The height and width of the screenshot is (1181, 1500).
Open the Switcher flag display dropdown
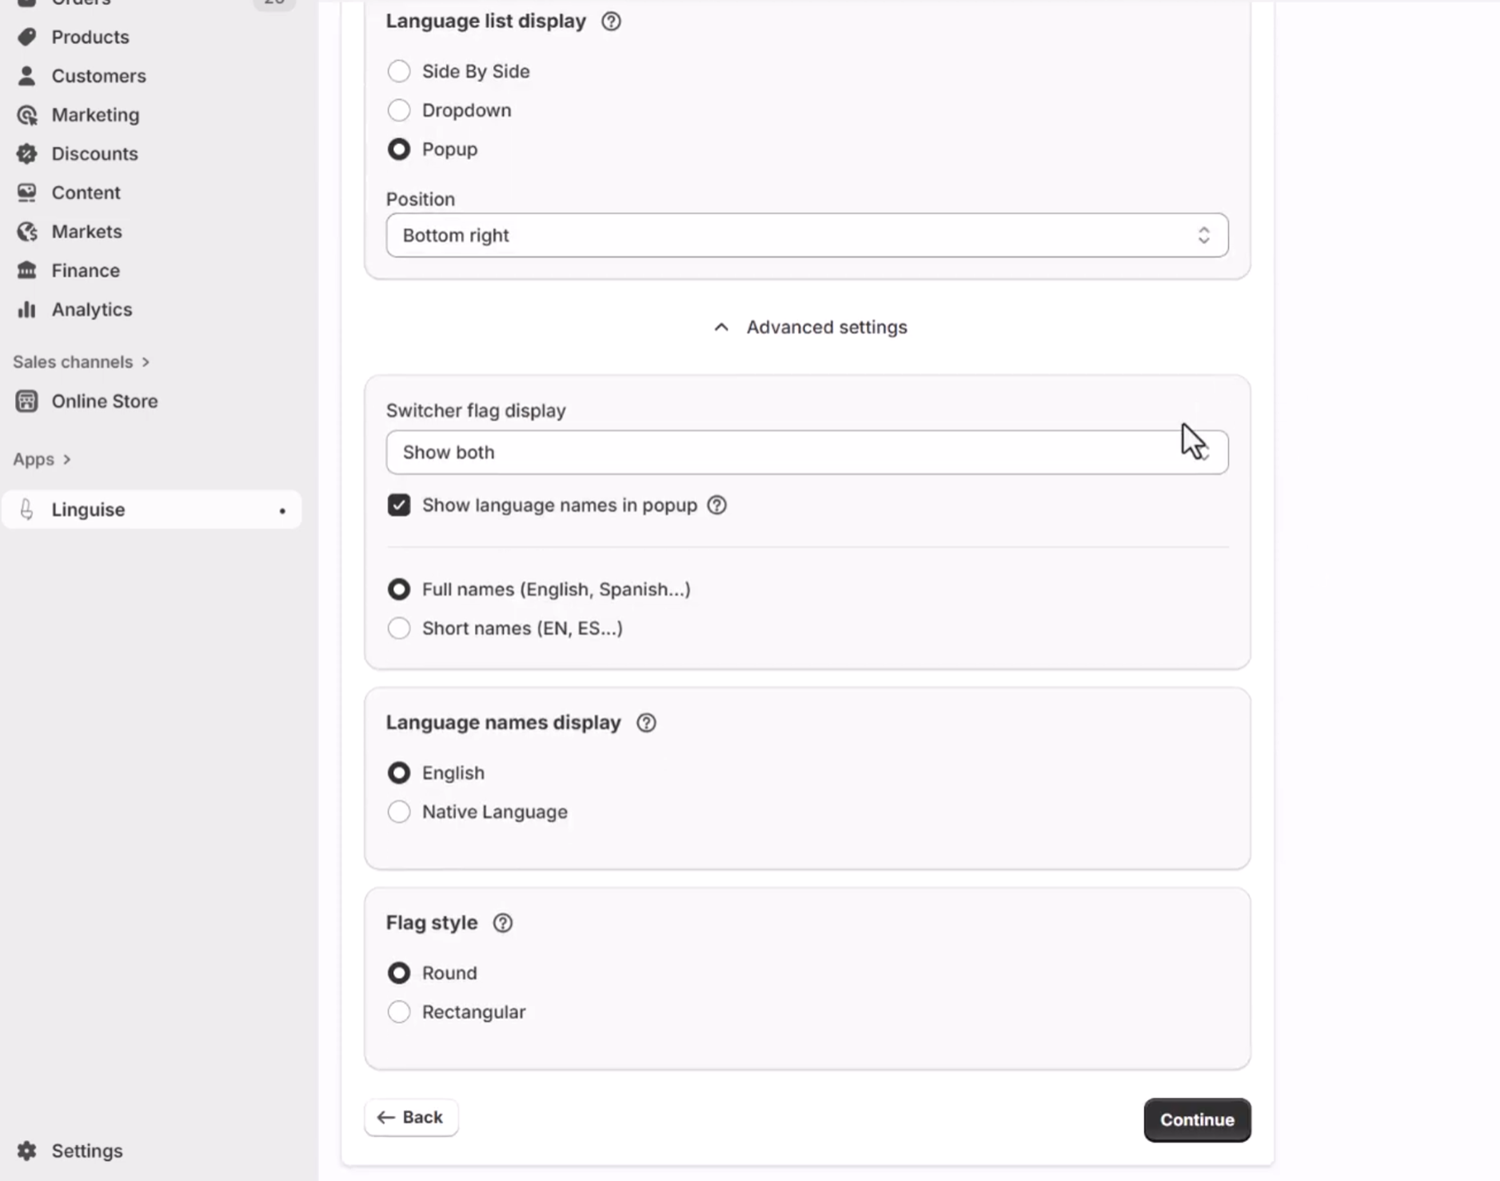(x=806, y=452)
